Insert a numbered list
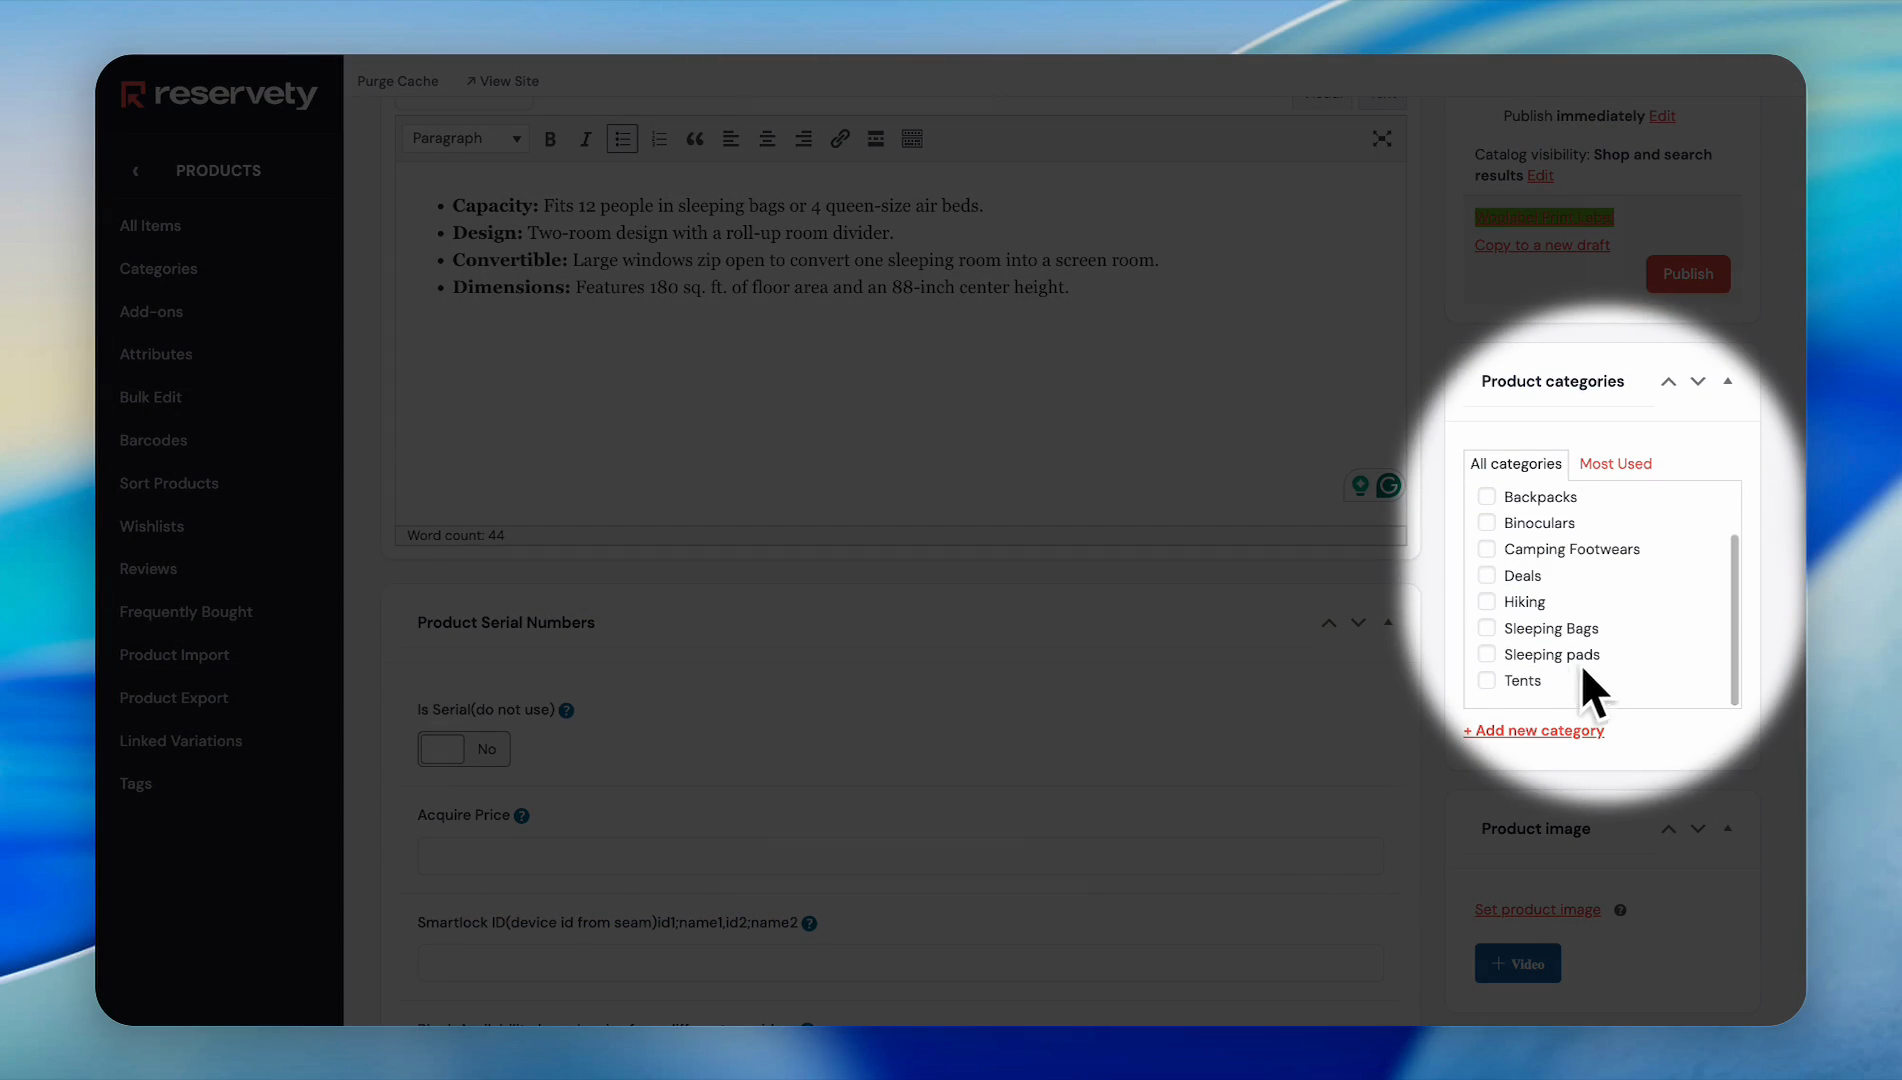1902x1080 pixels. coord(659,139)
